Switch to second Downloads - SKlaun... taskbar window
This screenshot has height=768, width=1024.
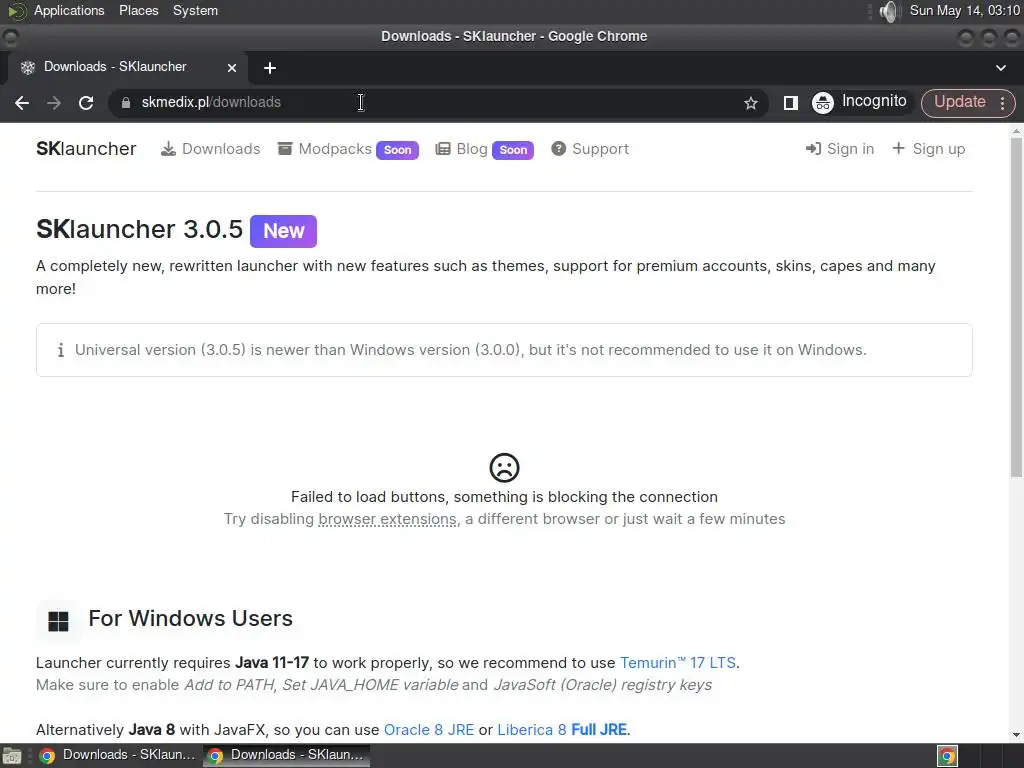click(286, 756)
